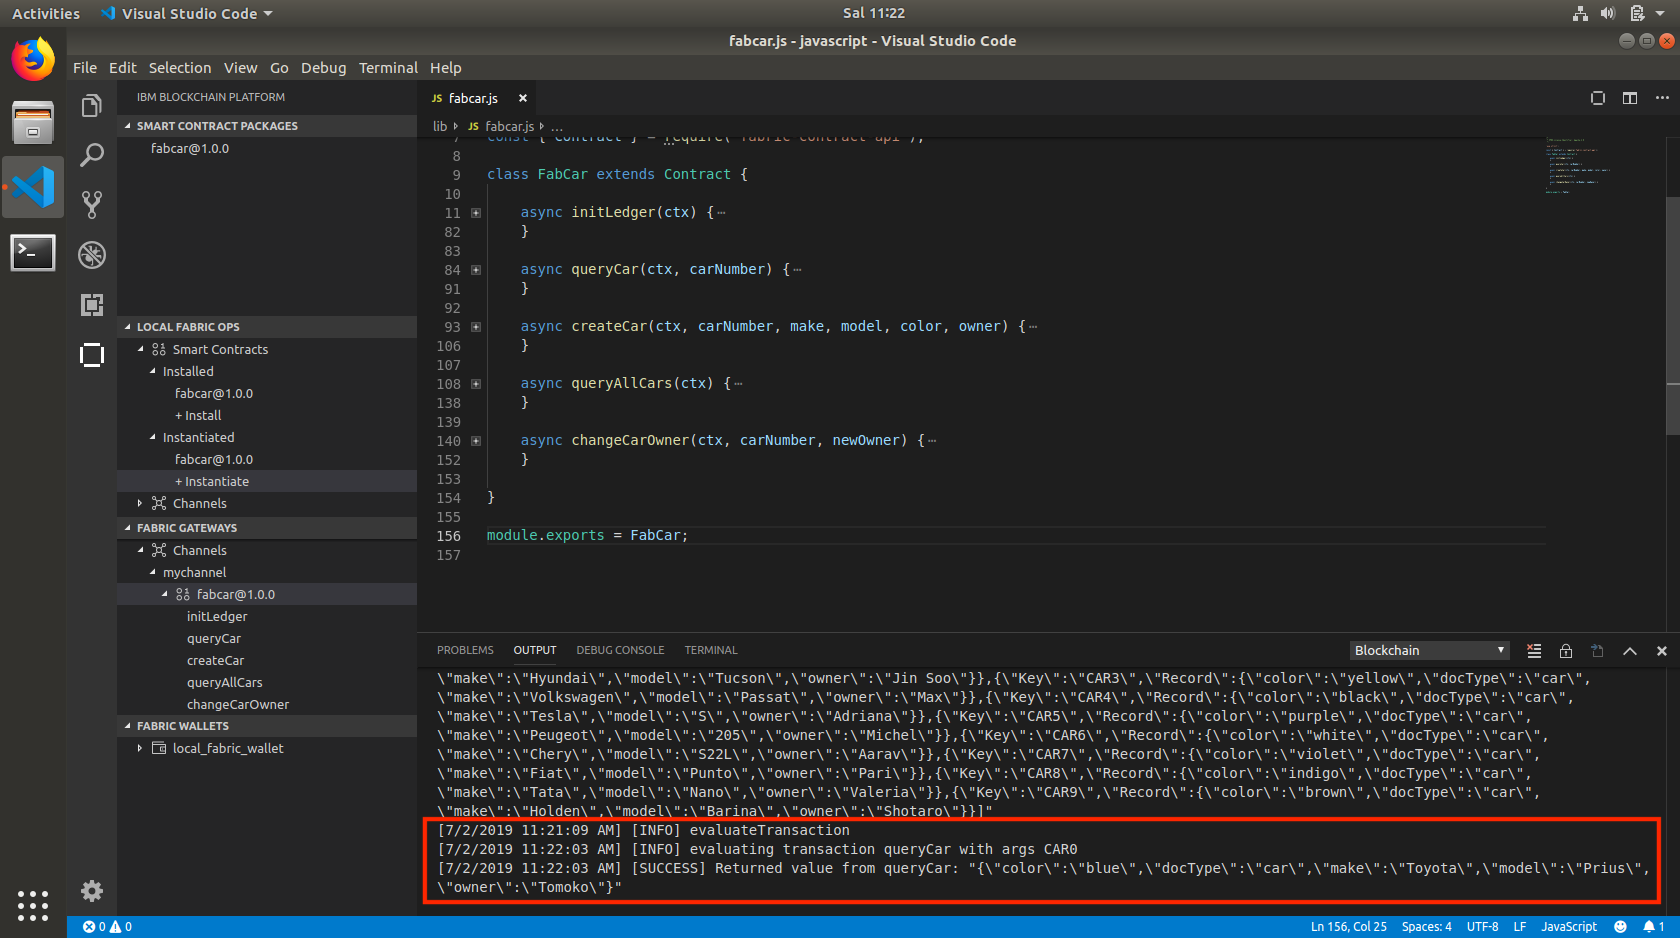Close the output panel

pyautogui.click(x=1662, y=651)
